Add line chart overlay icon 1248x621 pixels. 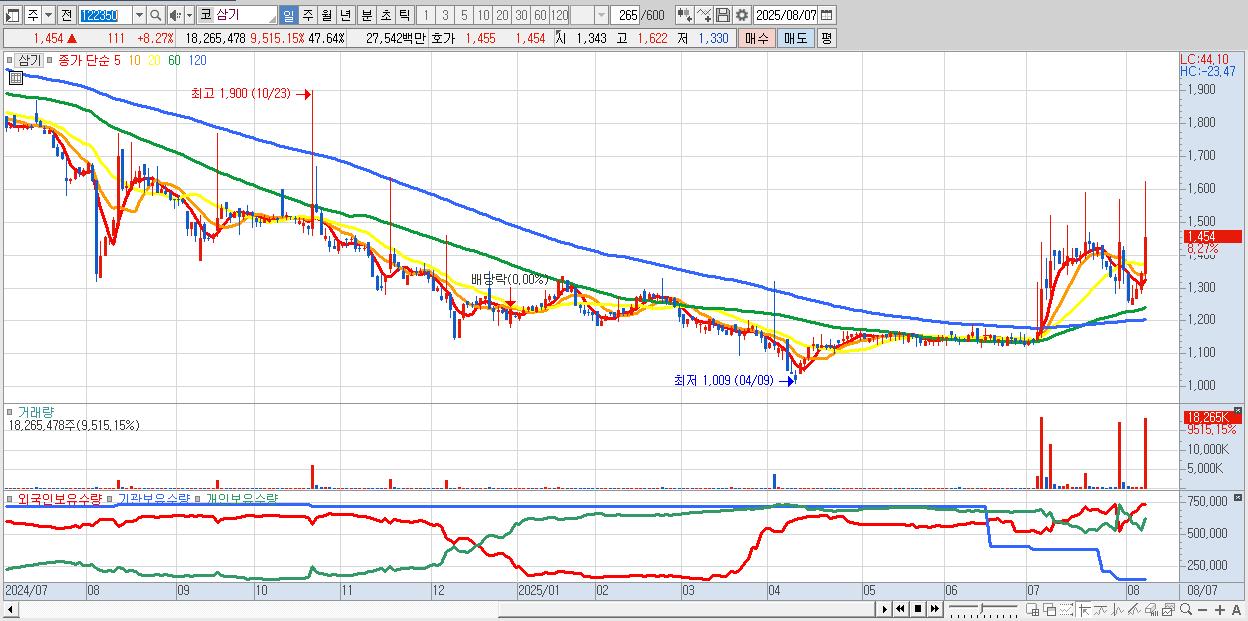pos(704,15)
